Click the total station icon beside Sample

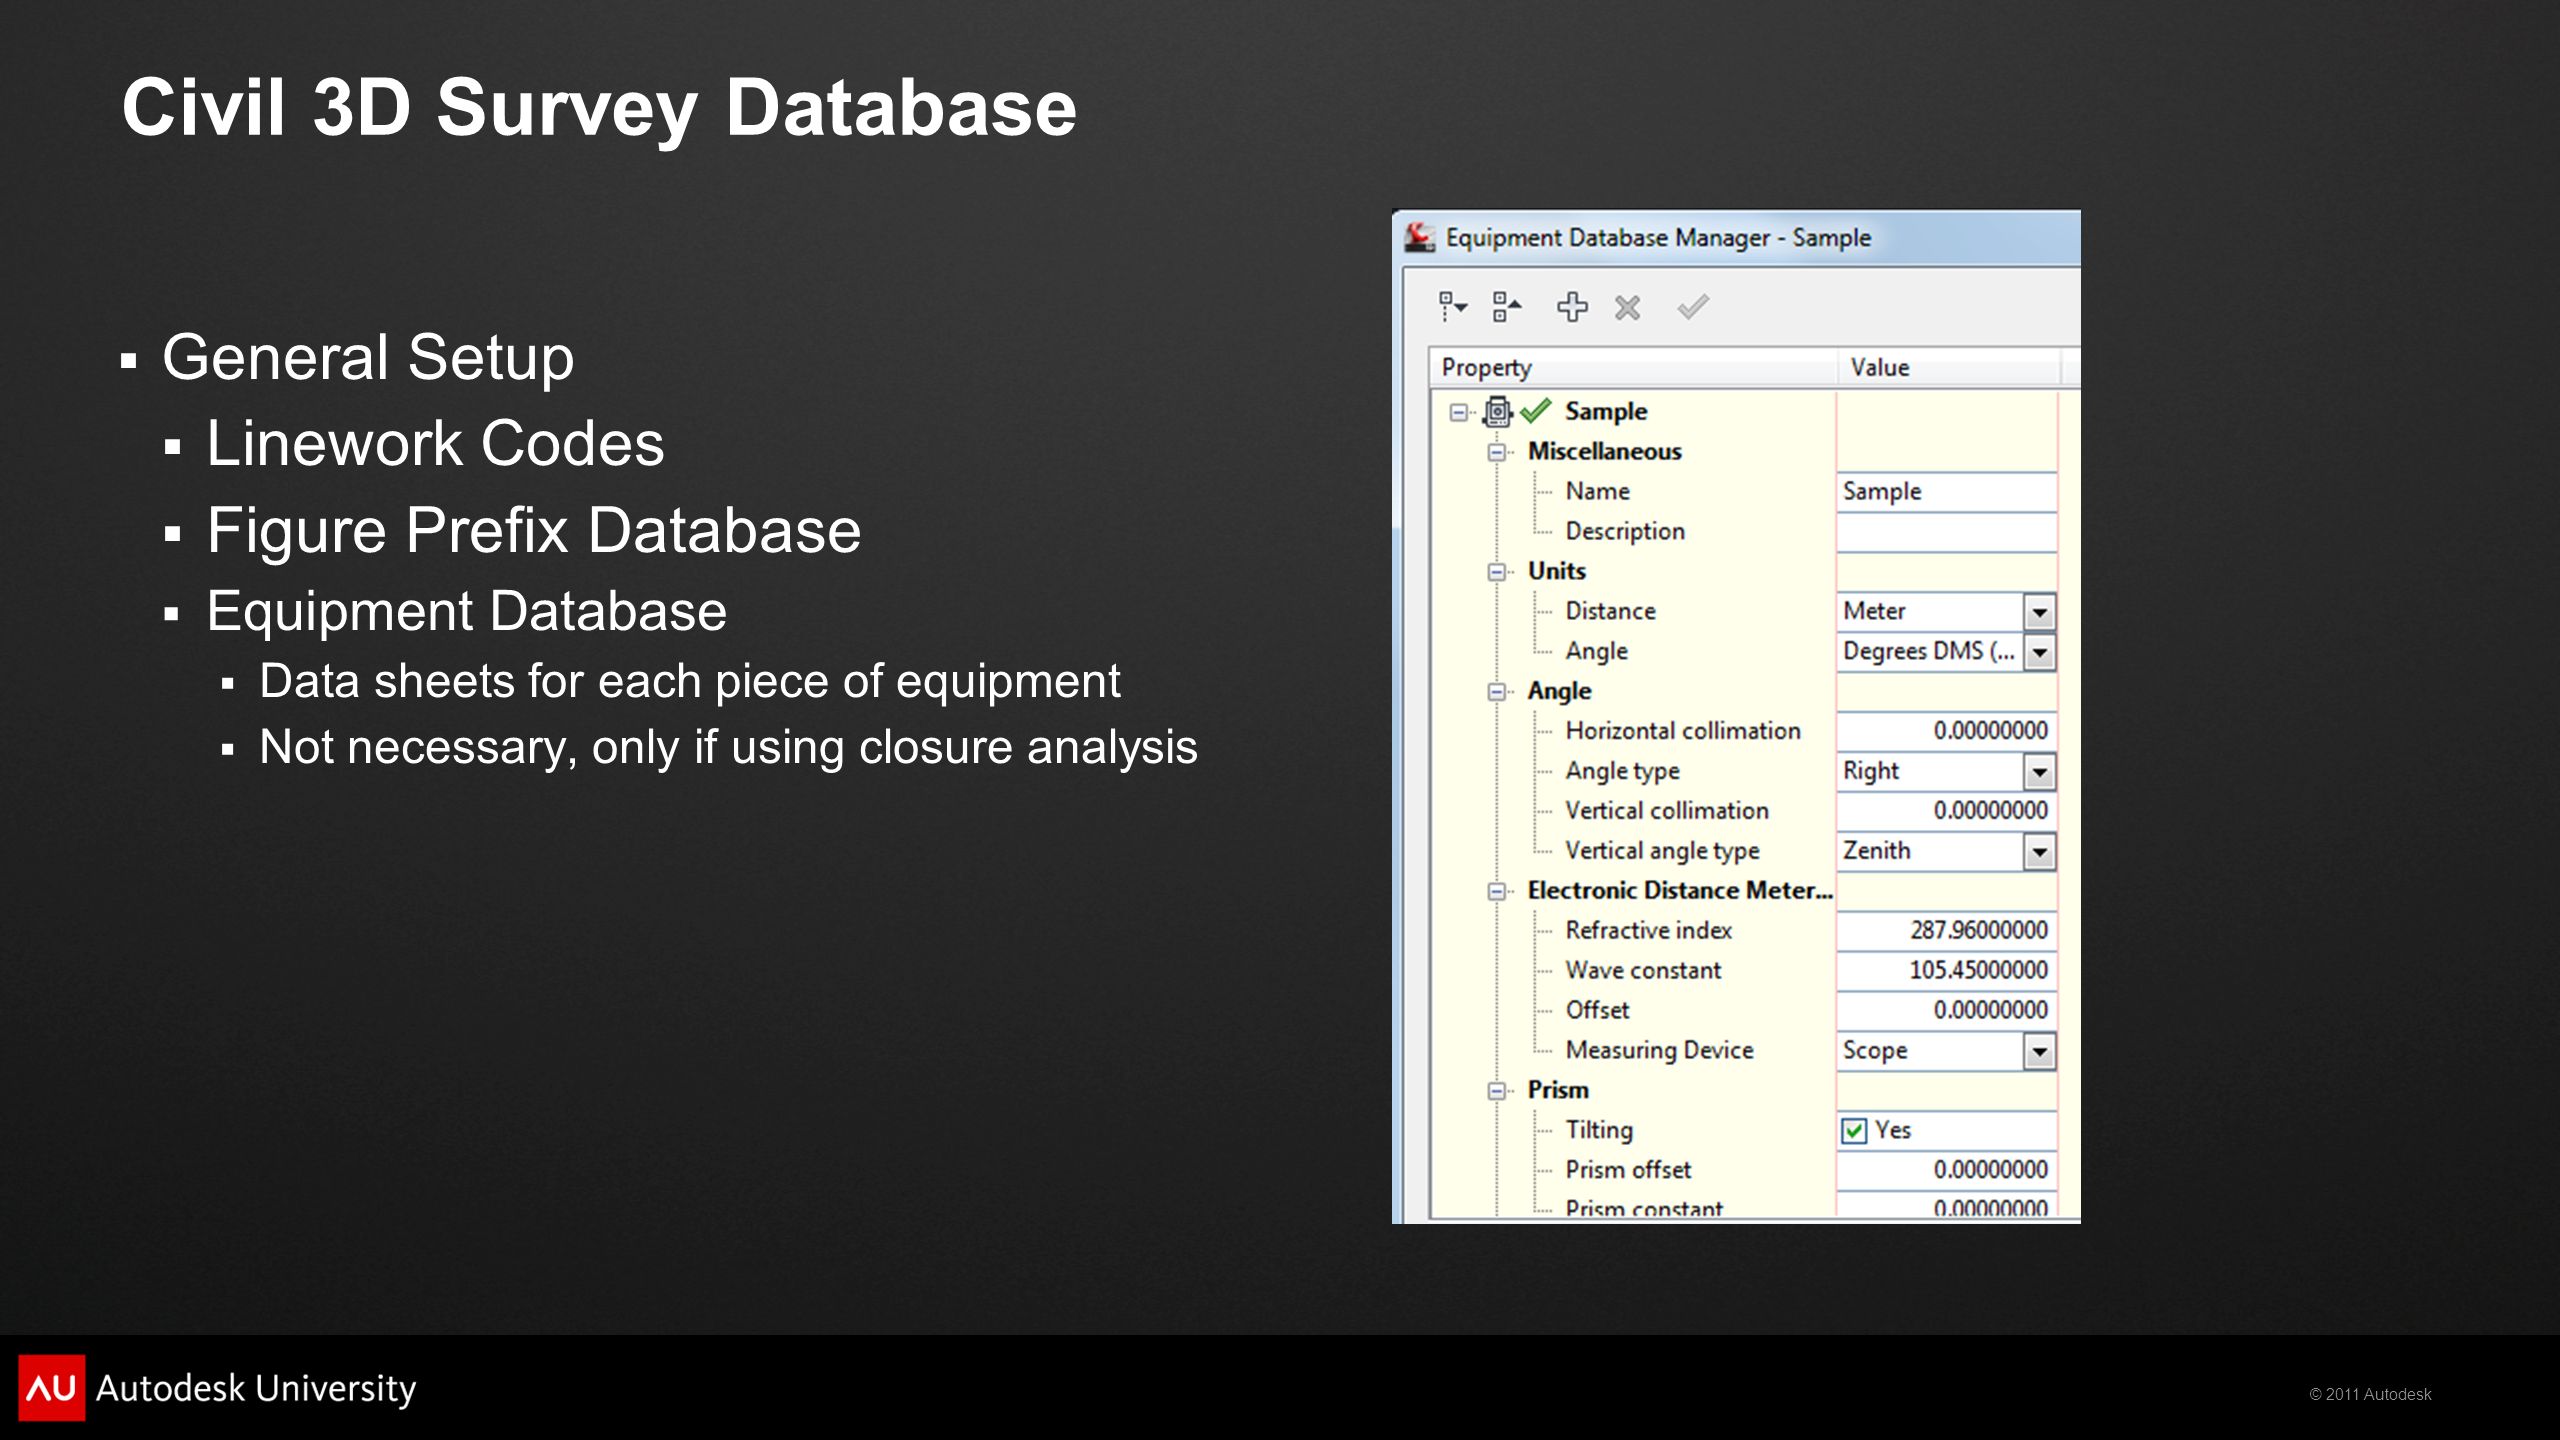(x=1497, y=411)
